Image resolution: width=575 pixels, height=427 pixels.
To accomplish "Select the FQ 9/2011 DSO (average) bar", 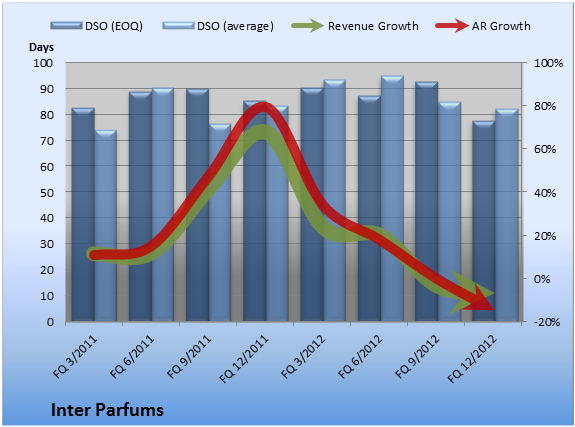I will pyautogui.click(x=220, y=223).
